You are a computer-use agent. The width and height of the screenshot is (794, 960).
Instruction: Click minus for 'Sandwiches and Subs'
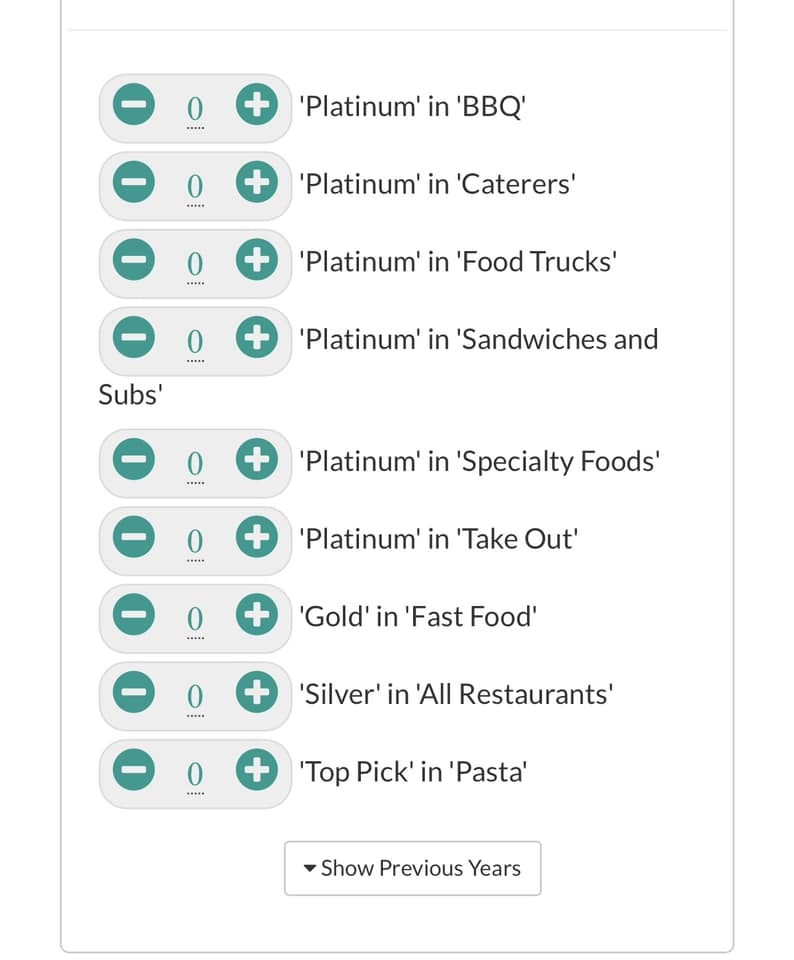133,337
